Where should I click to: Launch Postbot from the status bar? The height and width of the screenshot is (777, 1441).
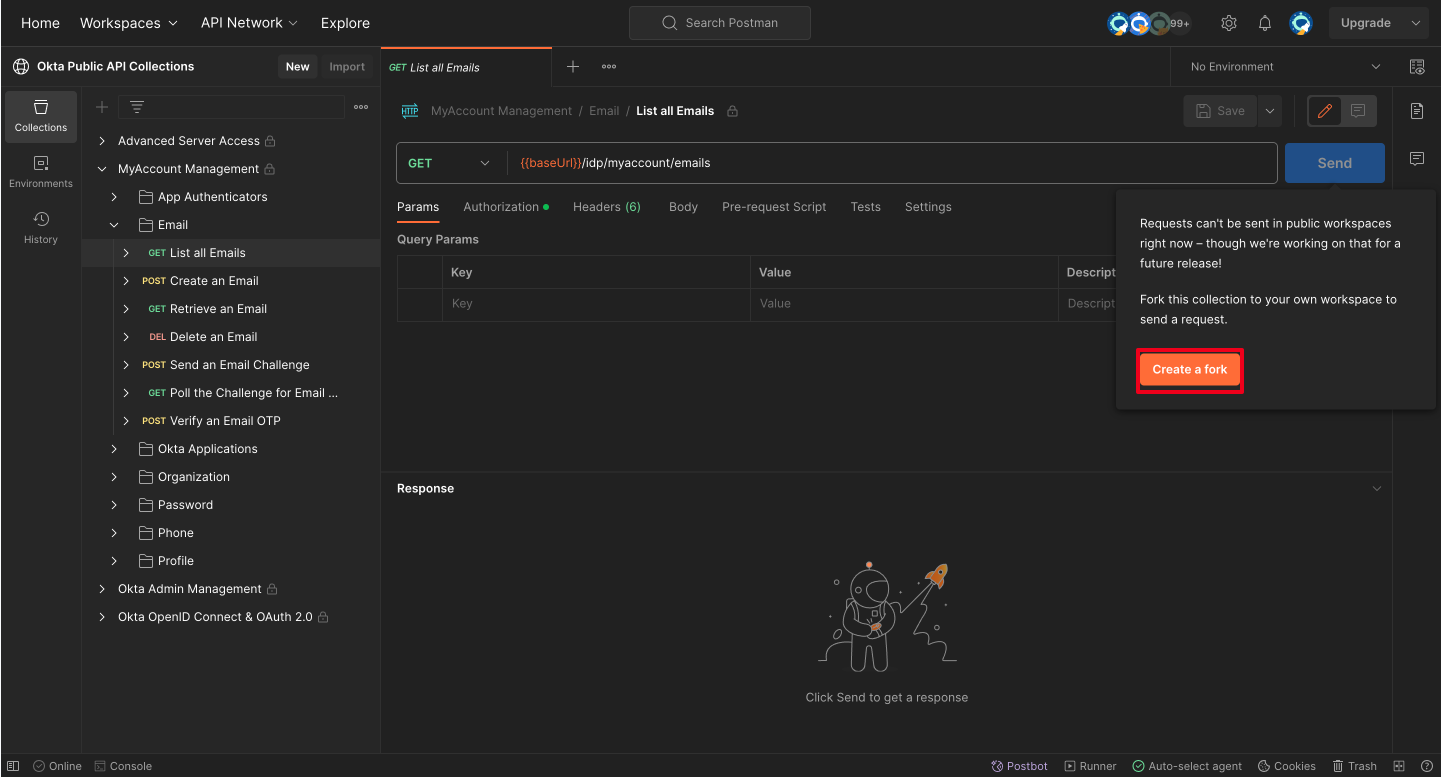coord(1020,766)
